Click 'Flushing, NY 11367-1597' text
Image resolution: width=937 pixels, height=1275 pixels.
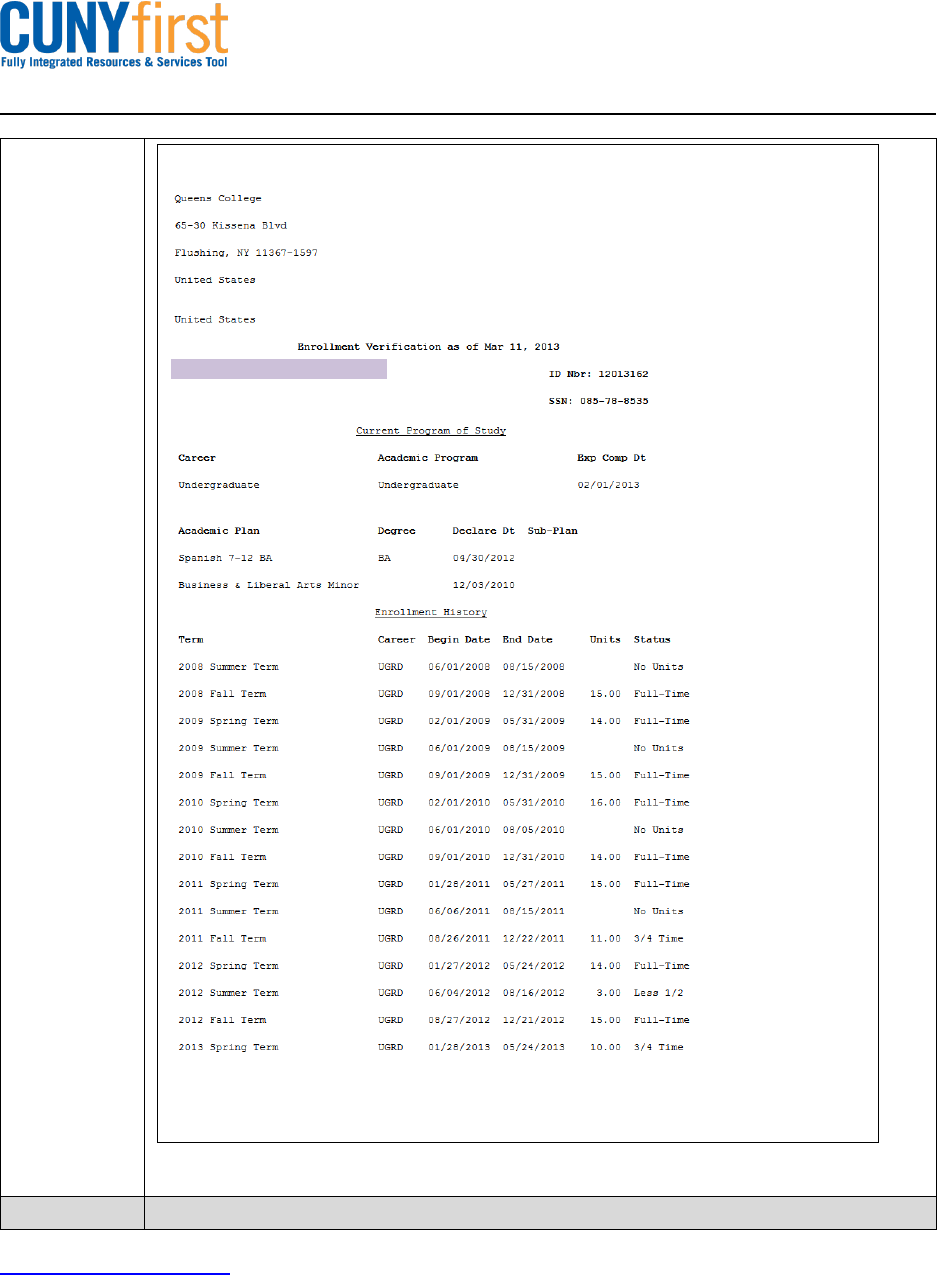(x=246, y=253)
